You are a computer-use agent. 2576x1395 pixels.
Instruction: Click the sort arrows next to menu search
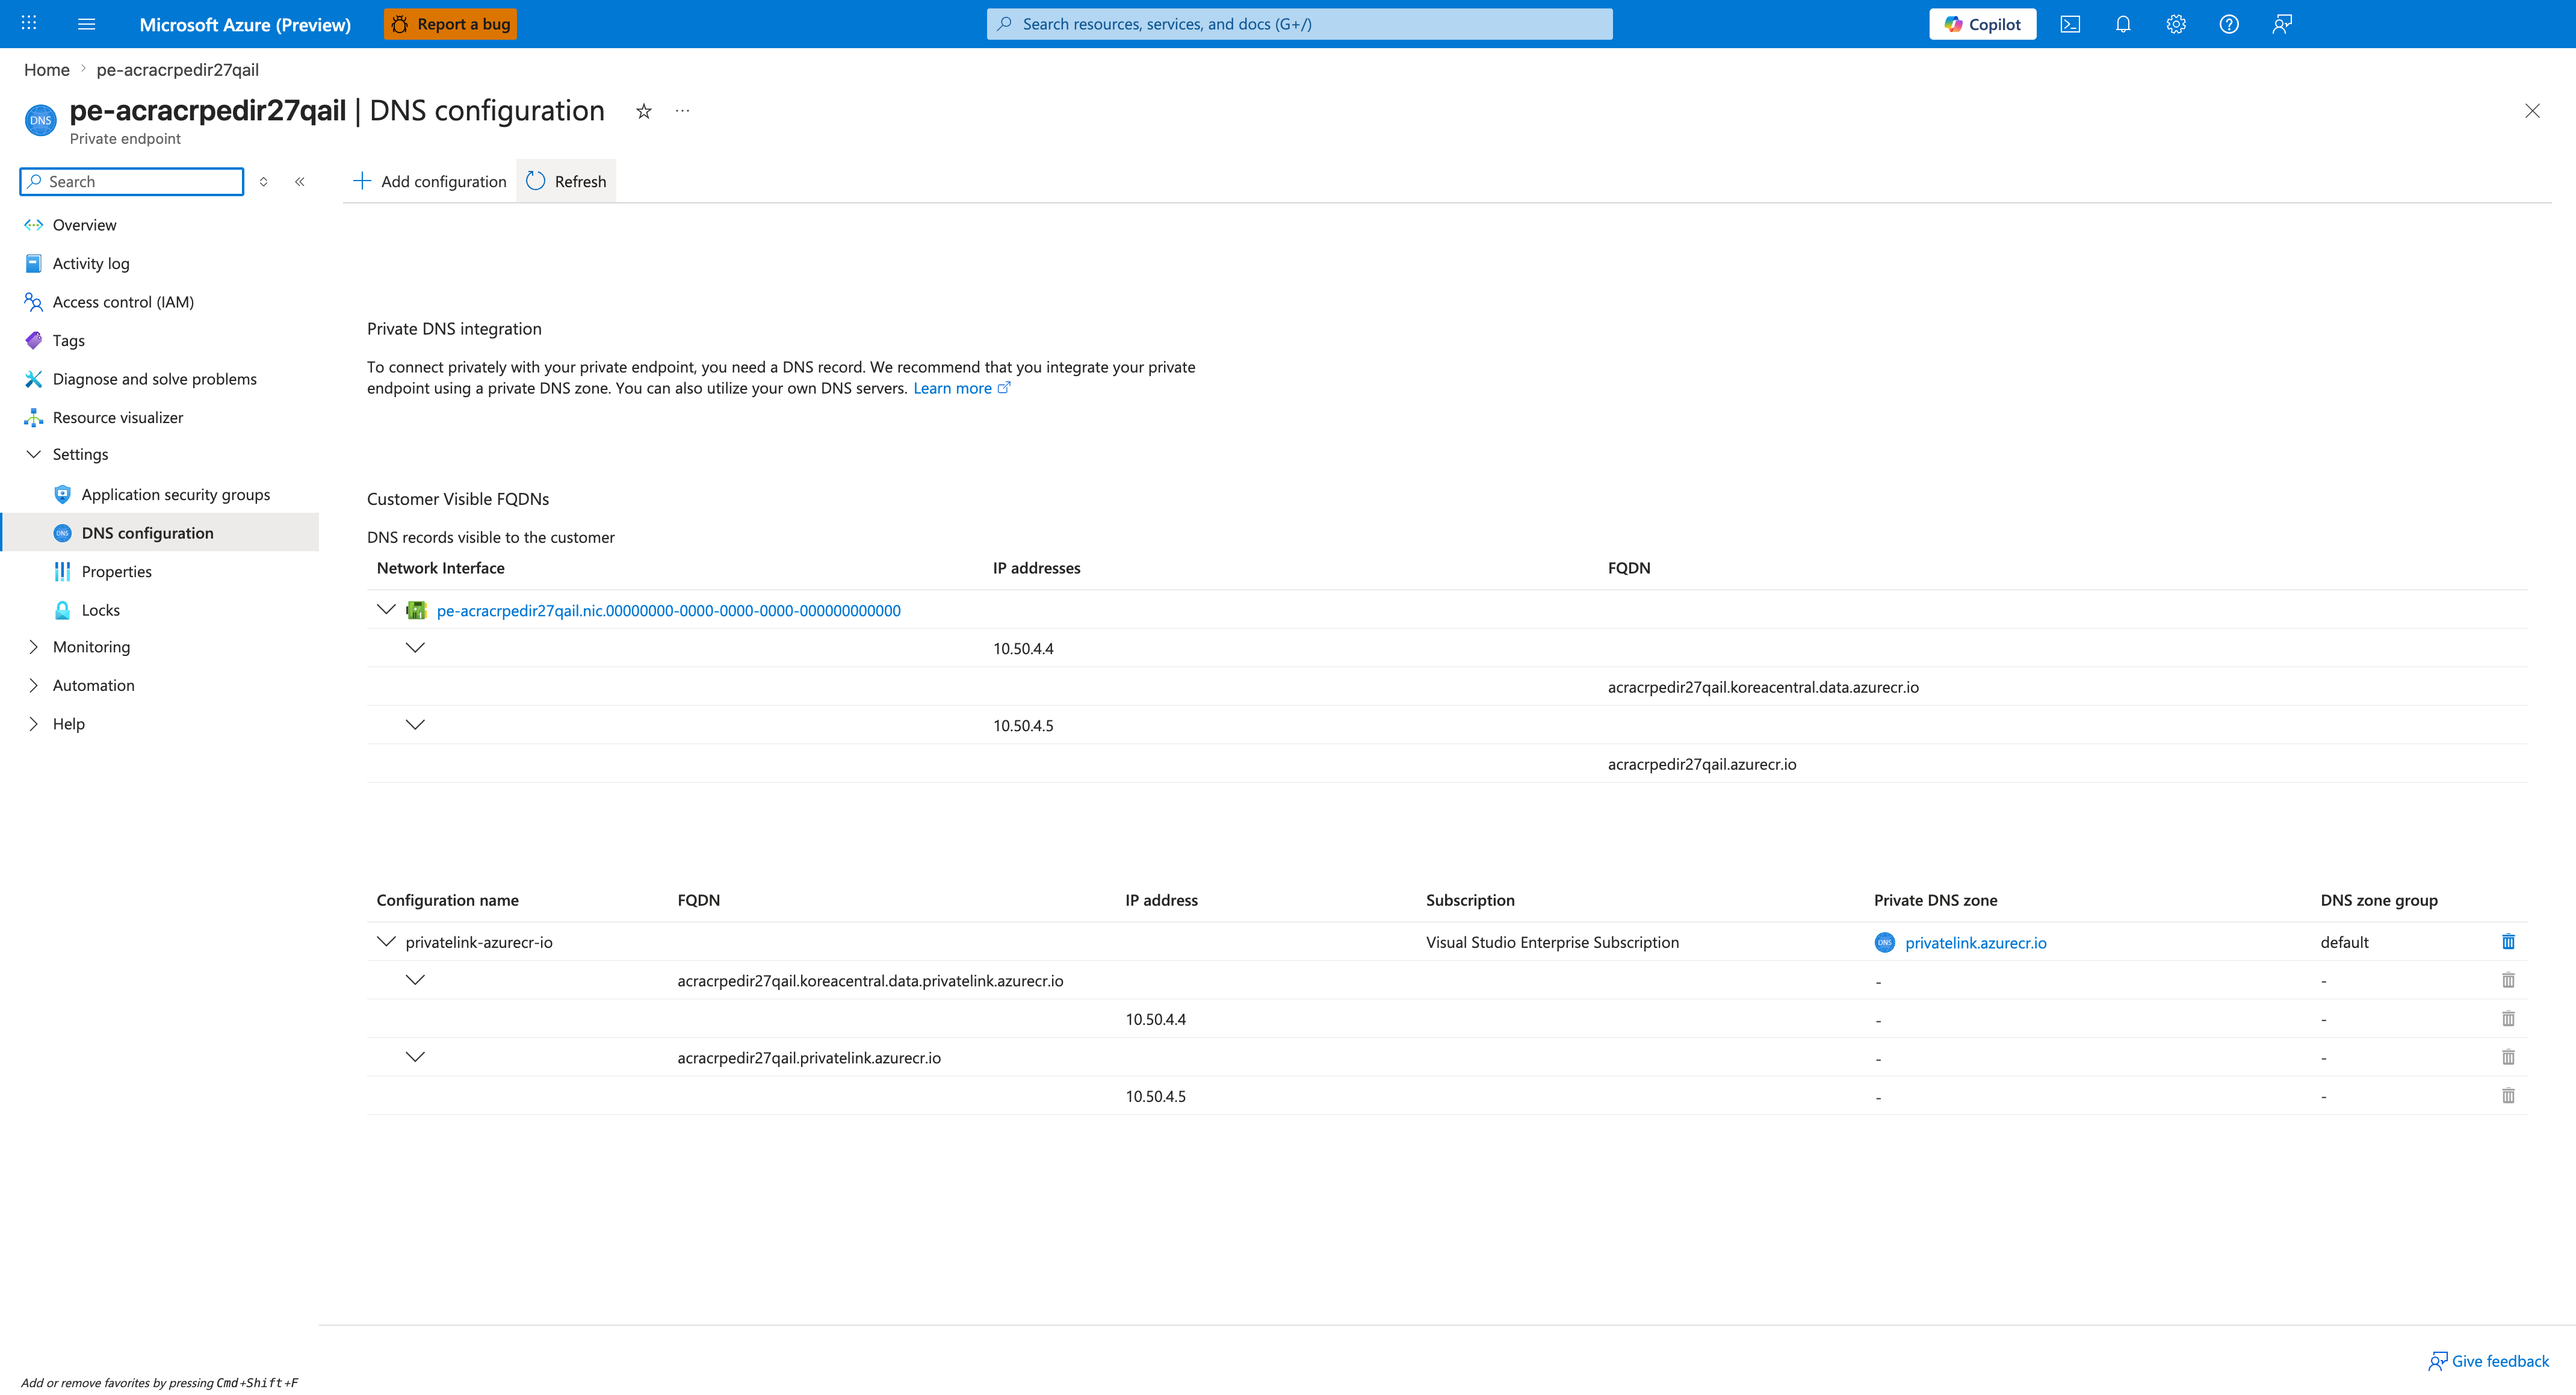(264, 181)
